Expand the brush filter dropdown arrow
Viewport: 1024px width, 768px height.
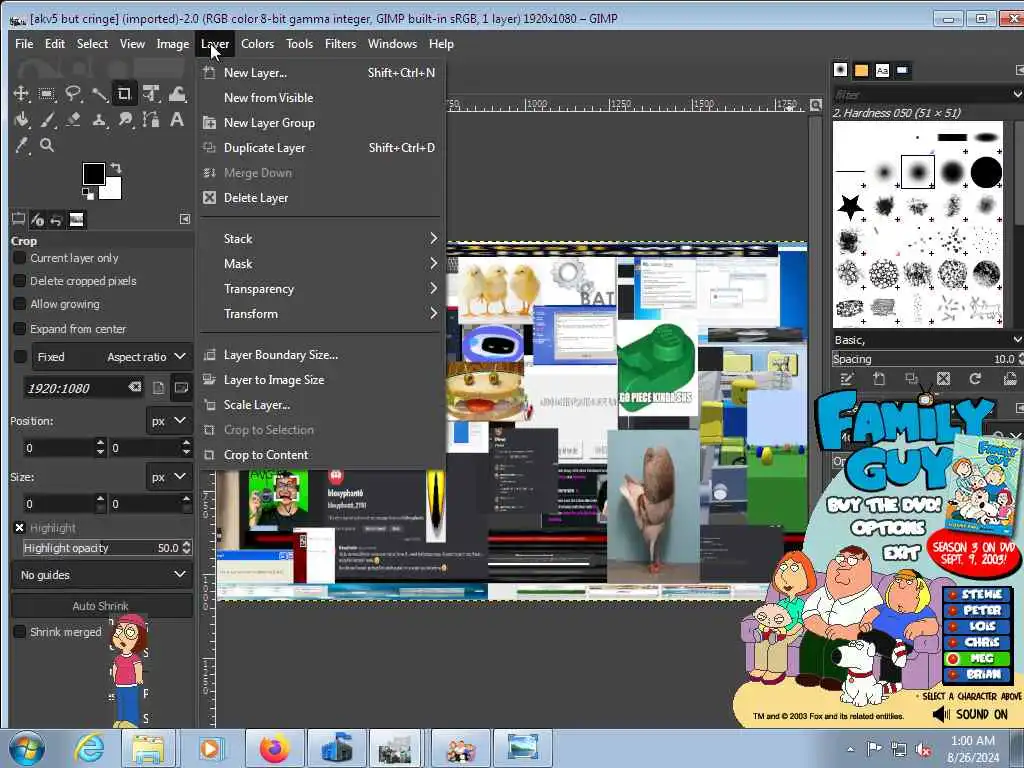(1017, 94)
